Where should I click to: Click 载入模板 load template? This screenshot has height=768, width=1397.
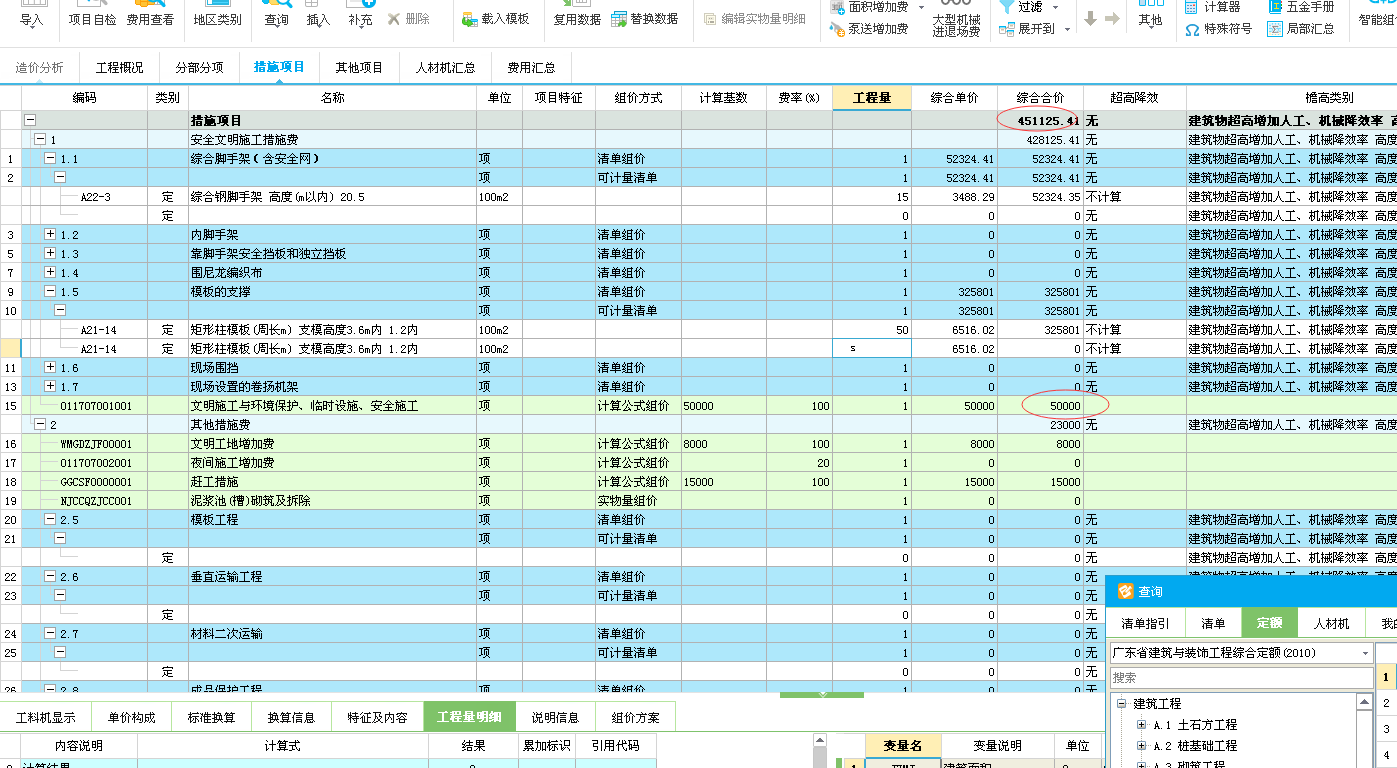(496, 19)
